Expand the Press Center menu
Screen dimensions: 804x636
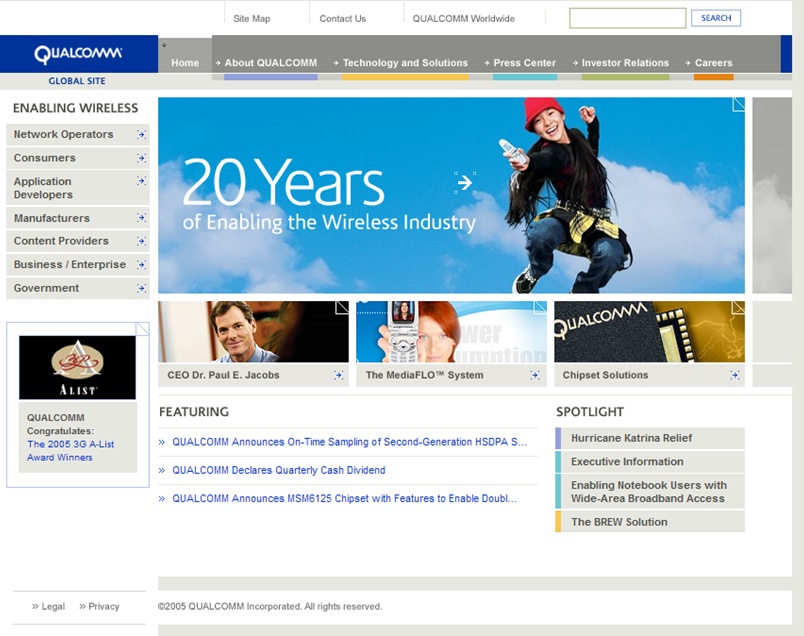[523, 62]
